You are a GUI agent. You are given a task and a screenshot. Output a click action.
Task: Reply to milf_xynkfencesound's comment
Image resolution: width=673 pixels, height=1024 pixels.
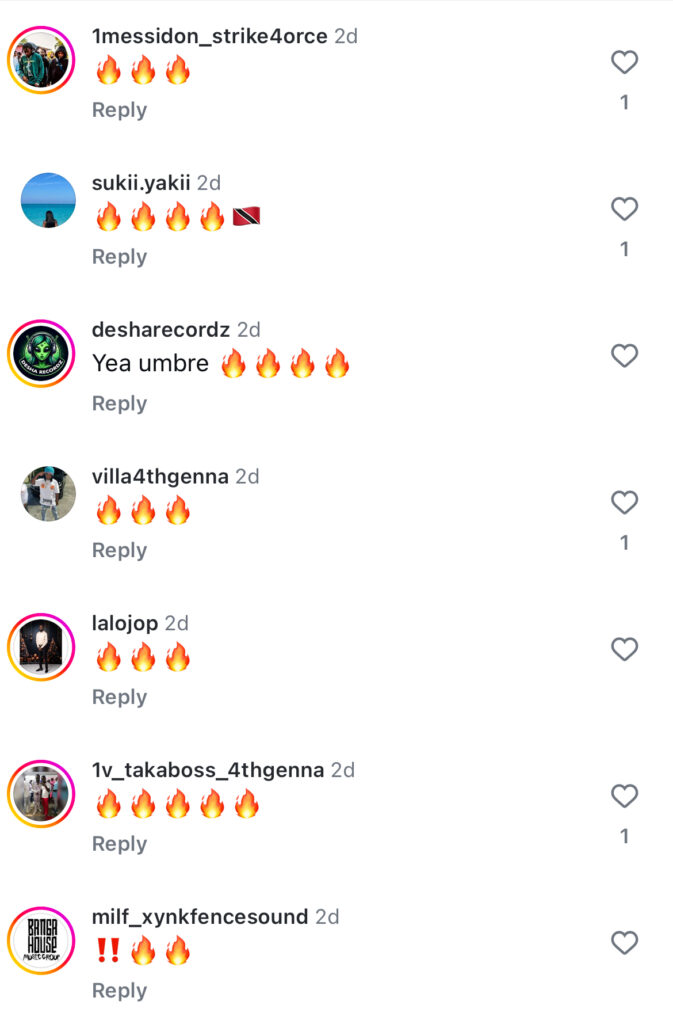point(119,991)
